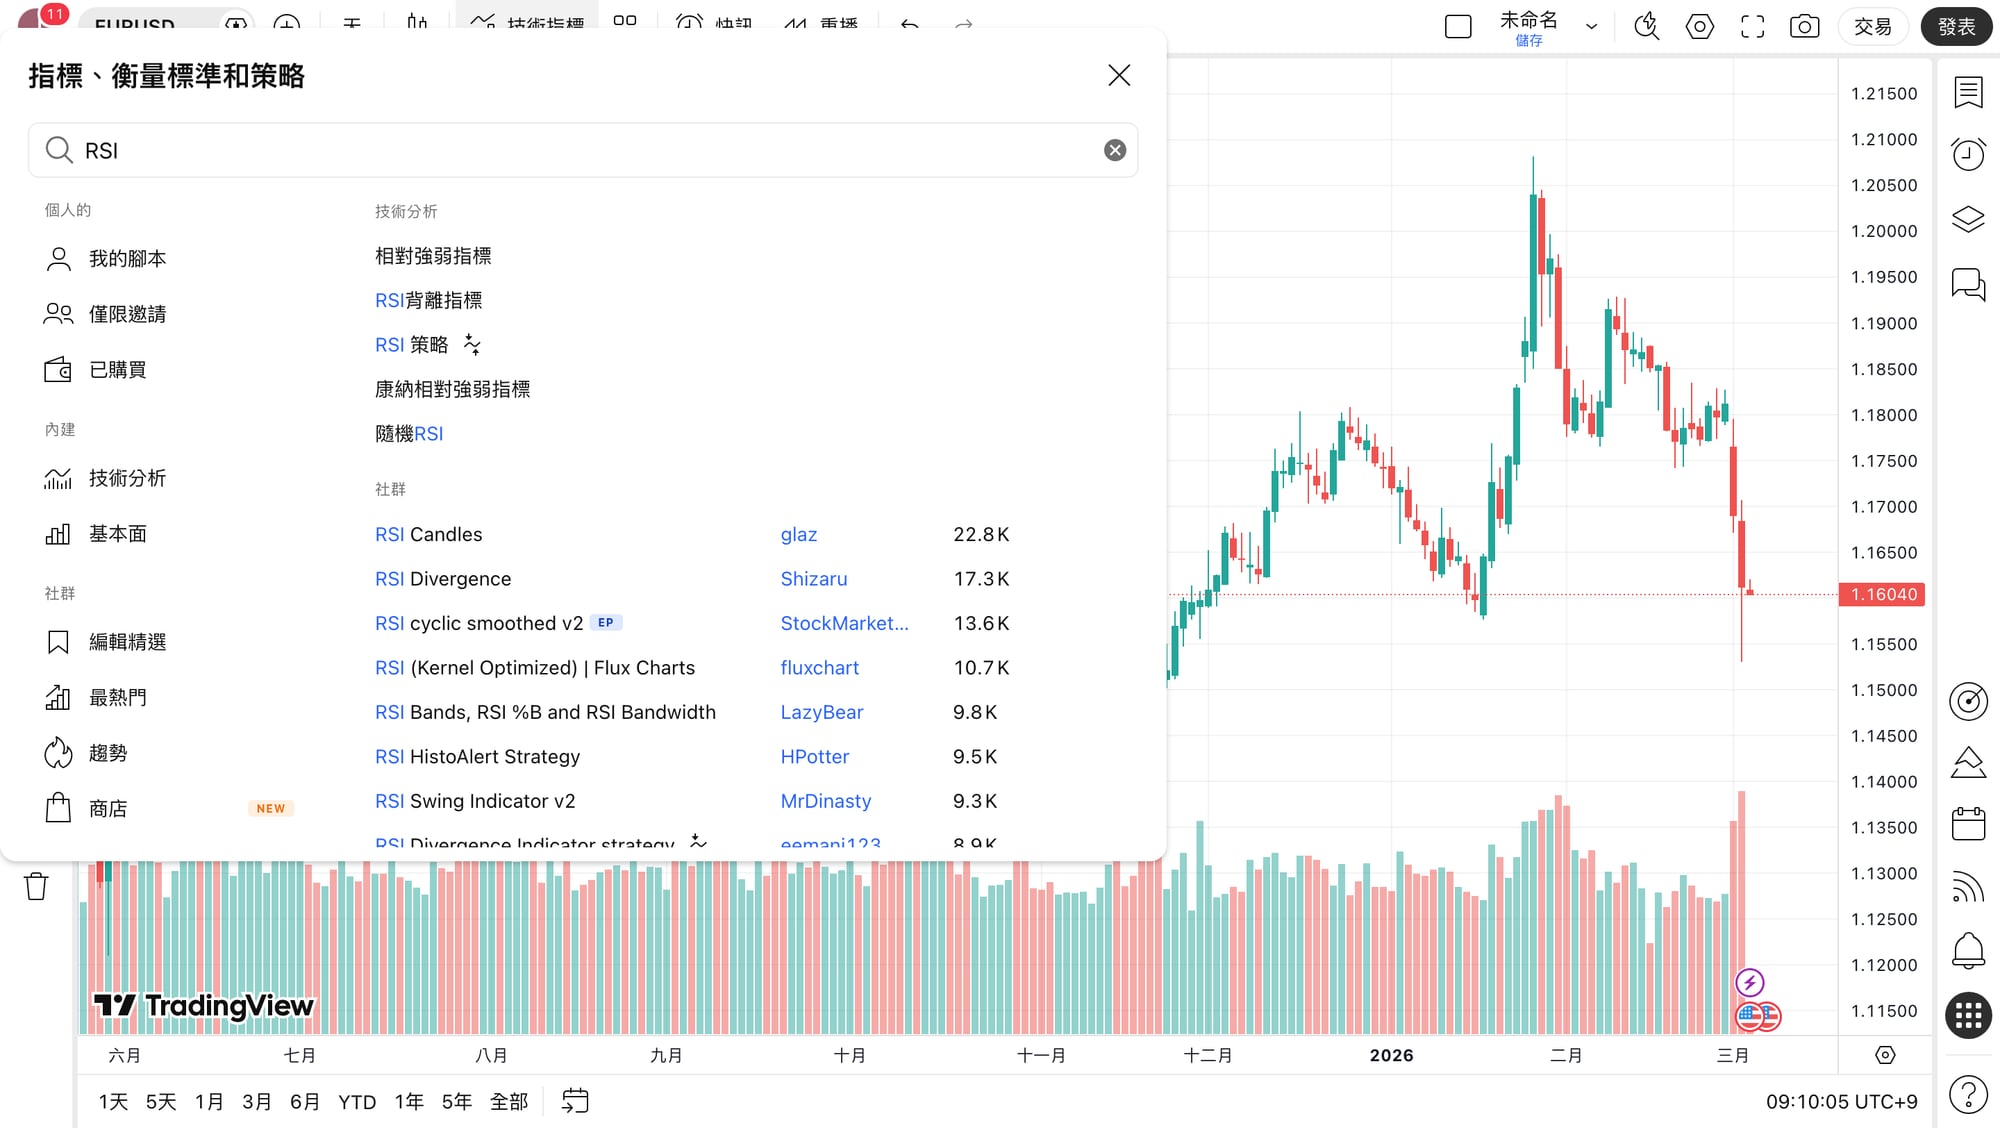Viewport: 2000px width, 1128px height.
Task: Toggle the grid apps button at bottom right
Action: [1968, 1016]
